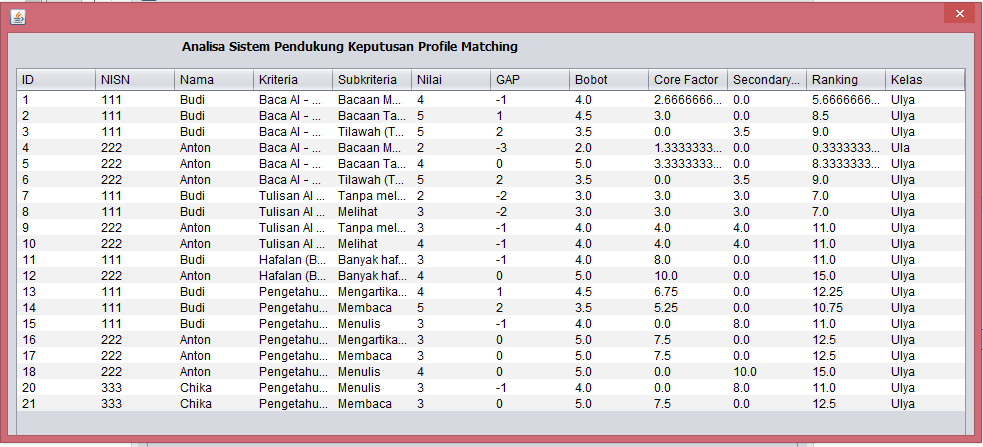This screenshot has height=447, width=983.
Task: Click the Core Factor column header
Action: 688,80
